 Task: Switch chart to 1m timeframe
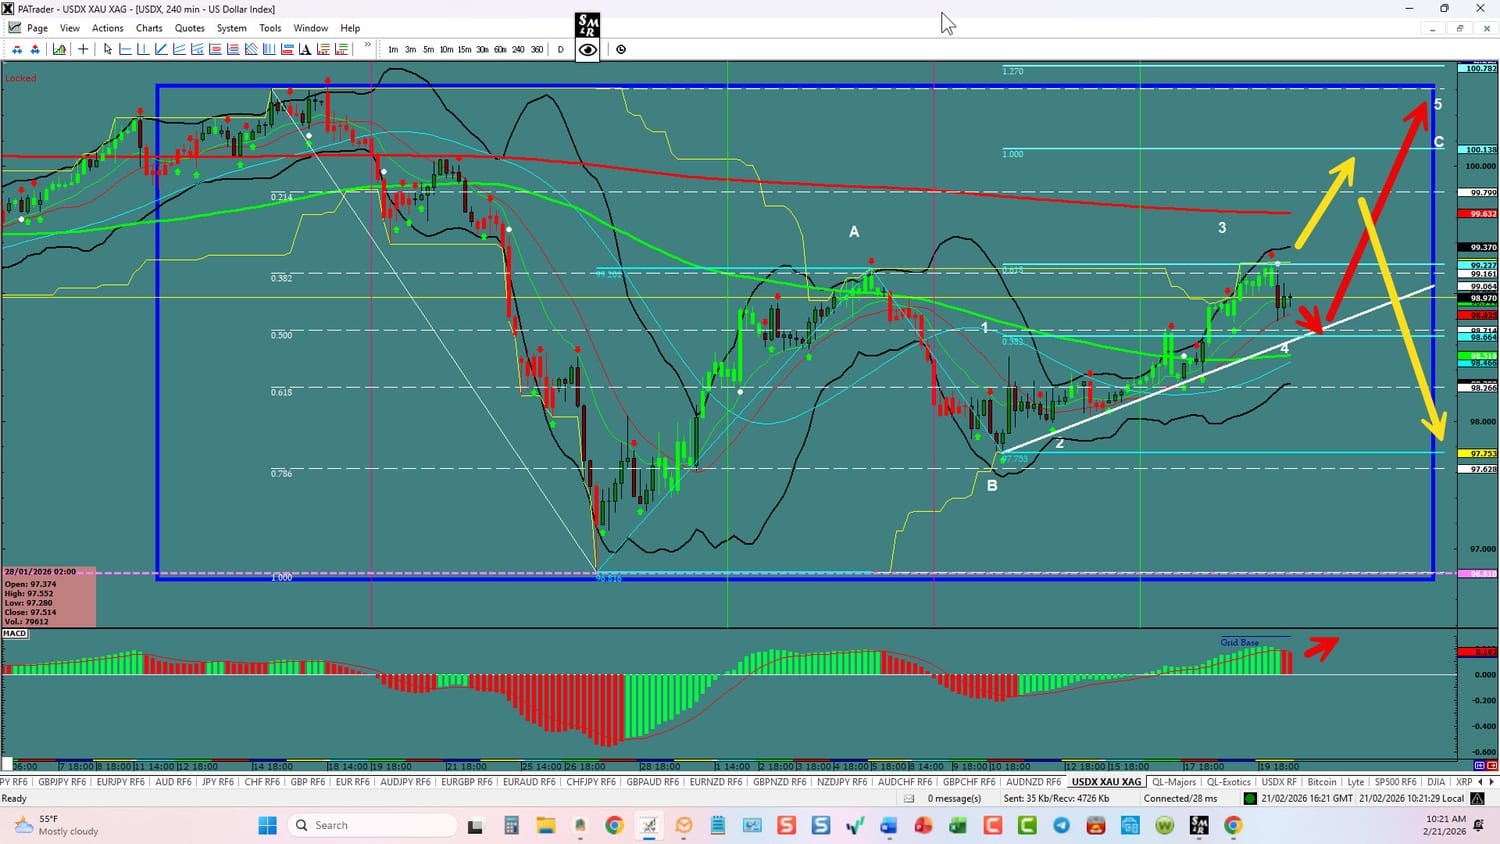[393, 49]
